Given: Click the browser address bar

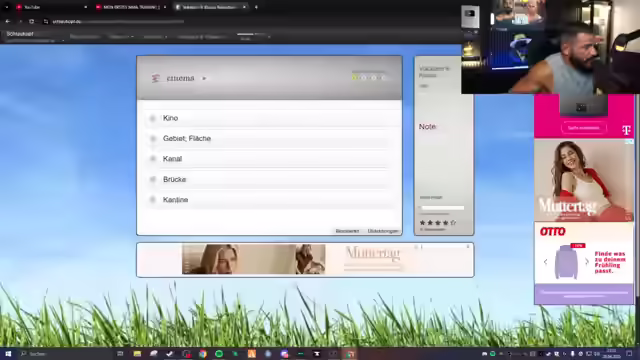Looking at the screenshot, I should [x=118, y=21].
